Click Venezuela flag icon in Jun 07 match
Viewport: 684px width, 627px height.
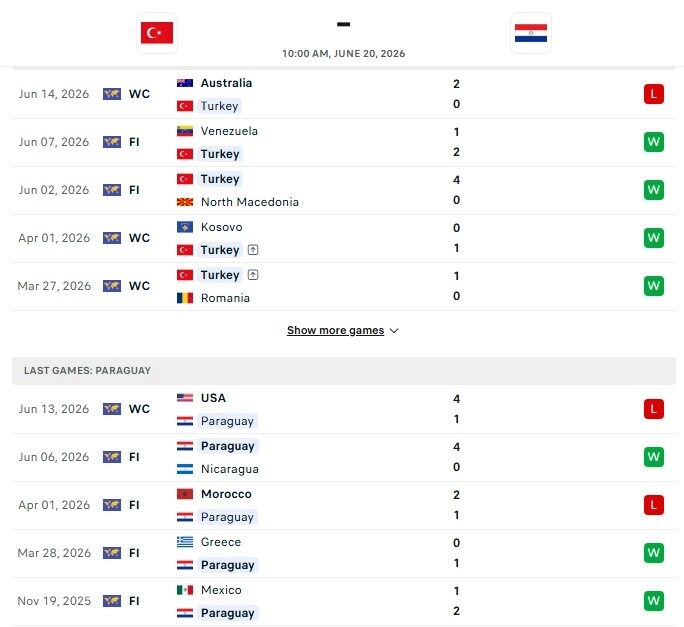coord(185,131)
